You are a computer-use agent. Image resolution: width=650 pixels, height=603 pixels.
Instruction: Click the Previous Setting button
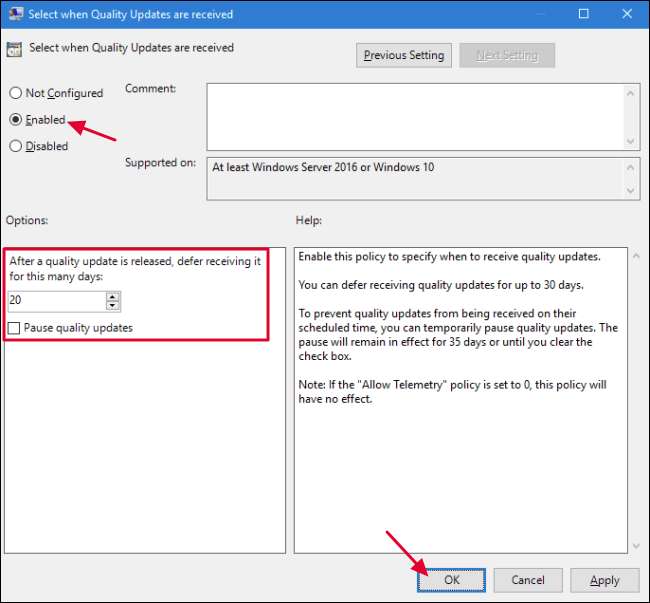[x=404, y=55]
